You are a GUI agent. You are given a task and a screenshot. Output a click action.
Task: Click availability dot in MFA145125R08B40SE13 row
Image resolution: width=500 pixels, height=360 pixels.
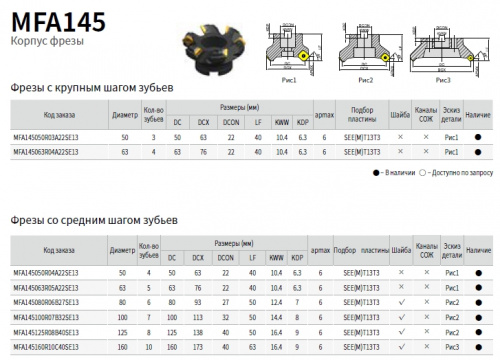pos(479,332)
